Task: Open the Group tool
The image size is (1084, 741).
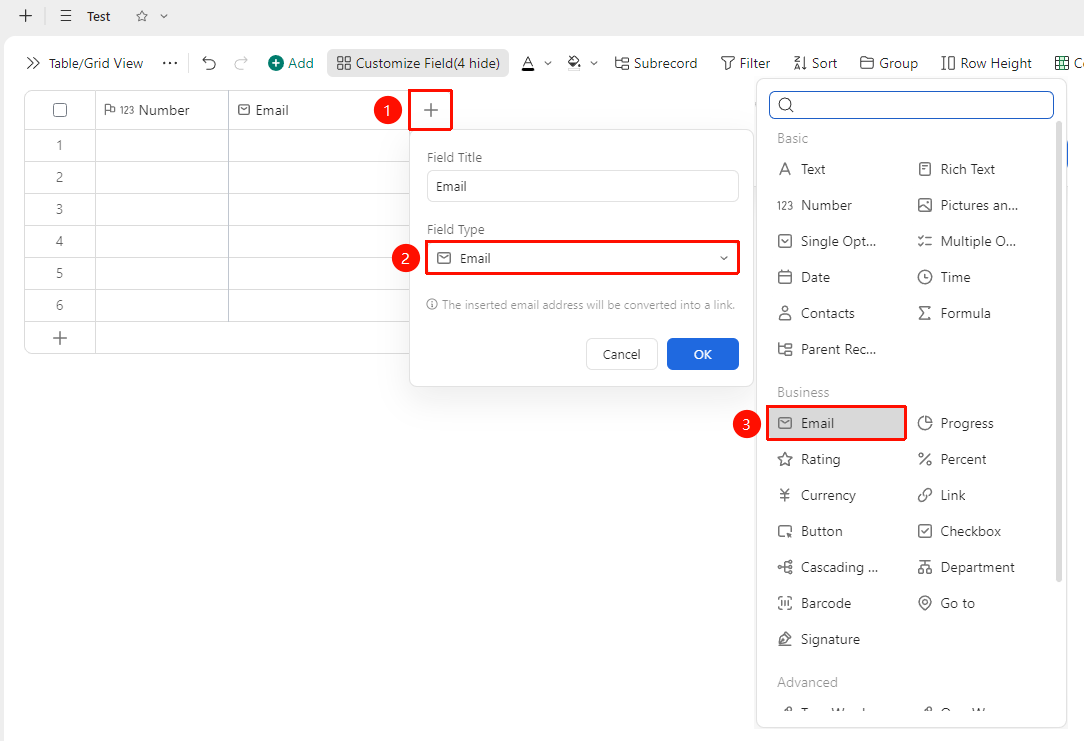Action: 889,63
